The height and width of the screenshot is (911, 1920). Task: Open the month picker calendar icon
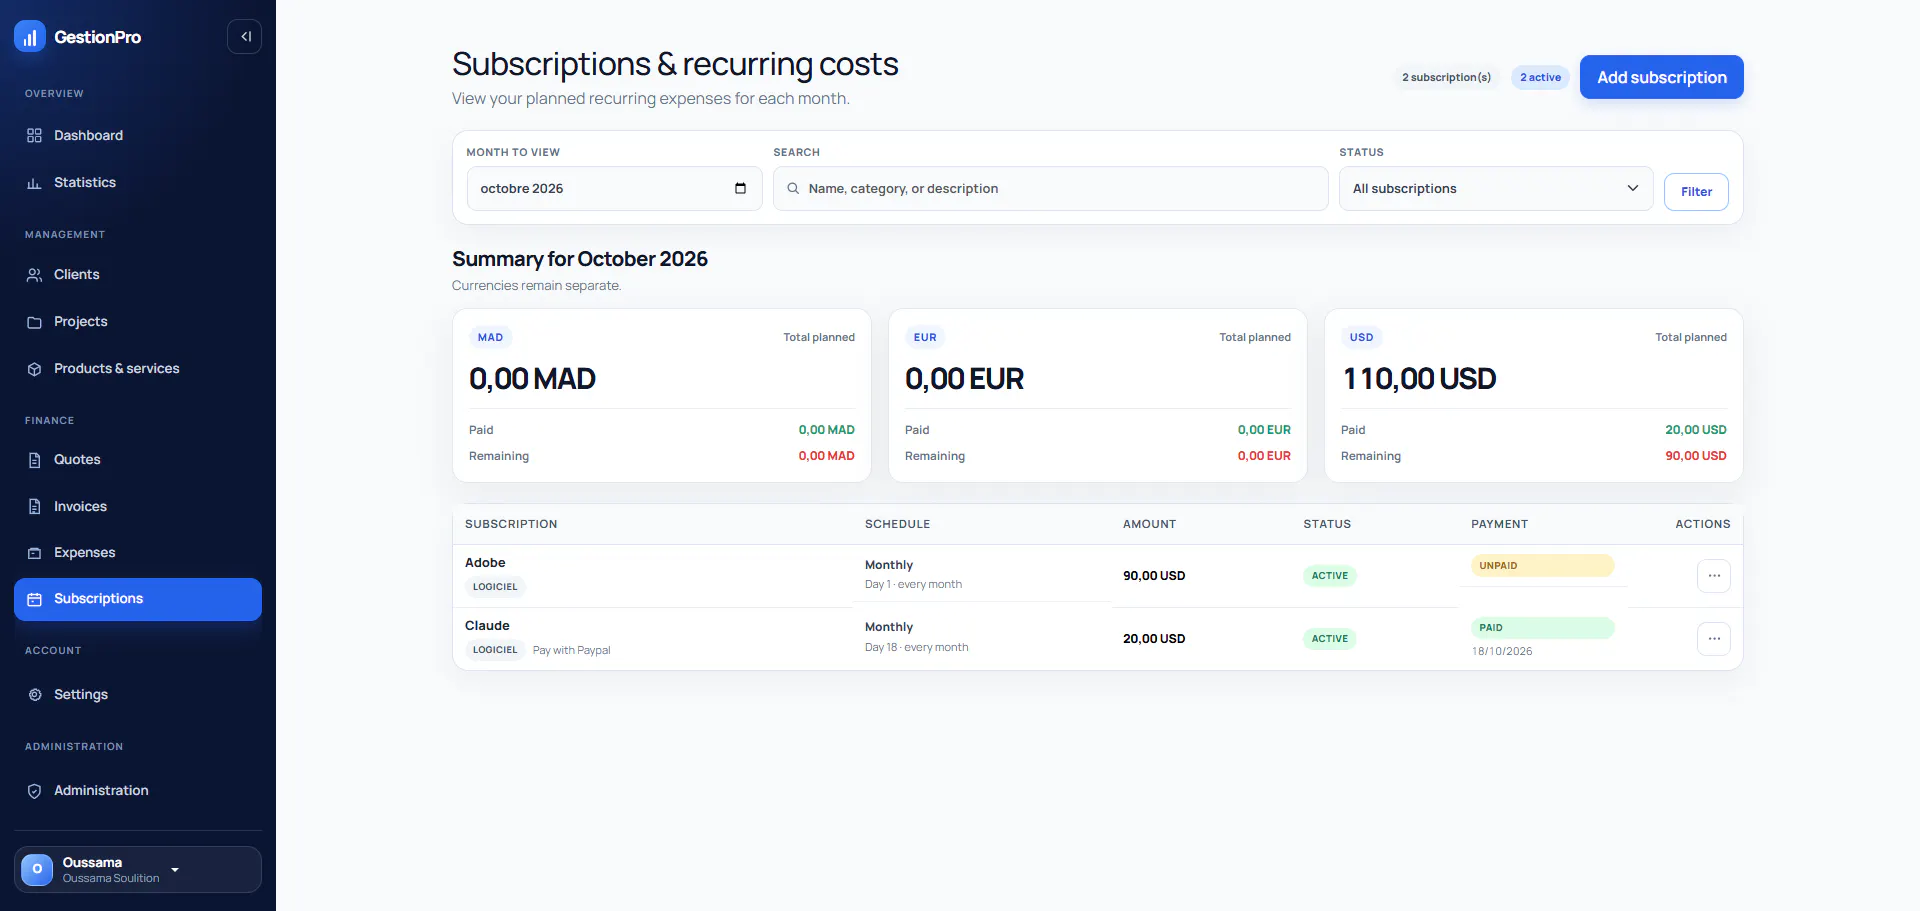click(x=740, y=188)
